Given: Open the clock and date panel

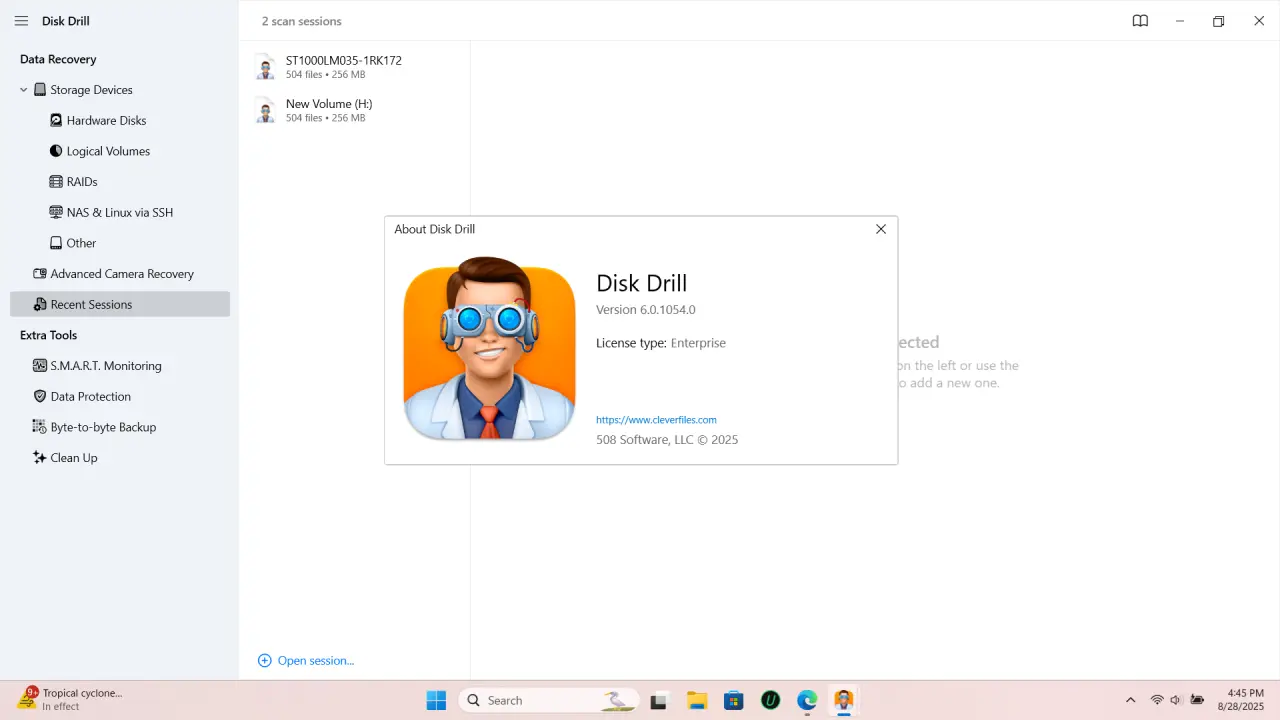Looking at the screenshot, I should pos(1241,700).
